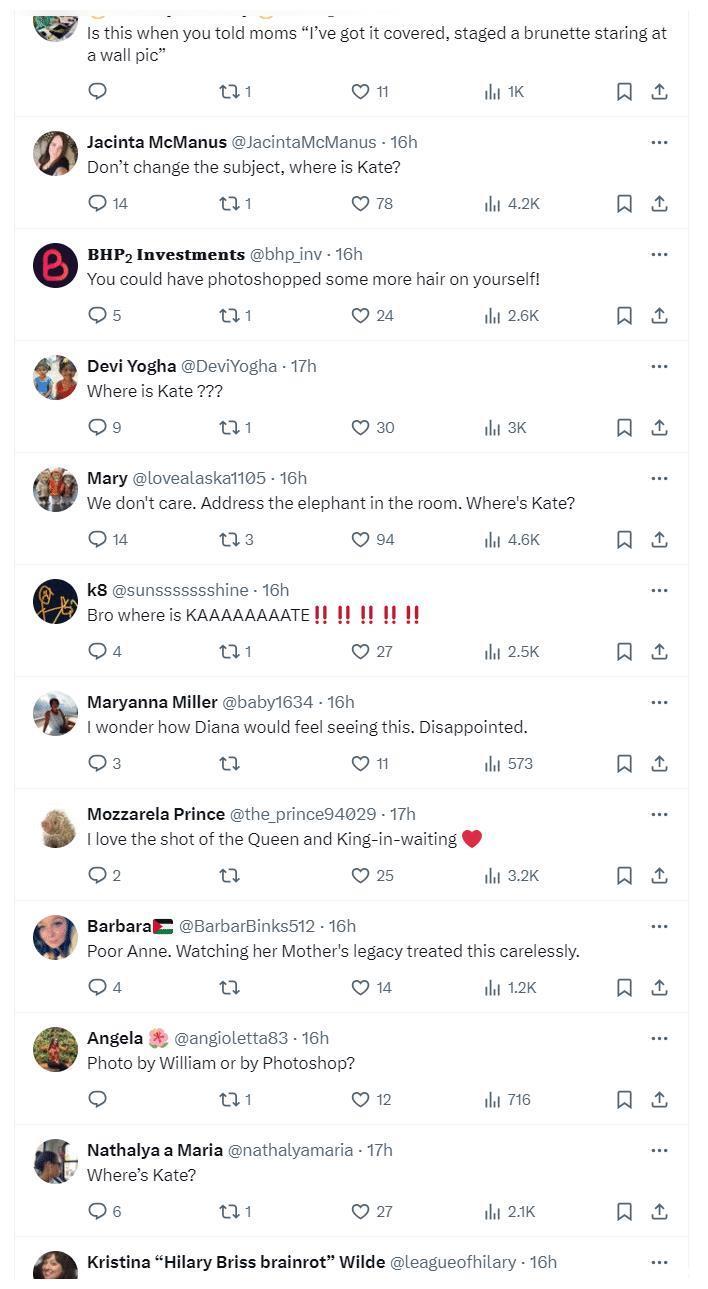
Task: Open the 16h timestamp on Angela's tweet
Action: tap(315, 1038)
